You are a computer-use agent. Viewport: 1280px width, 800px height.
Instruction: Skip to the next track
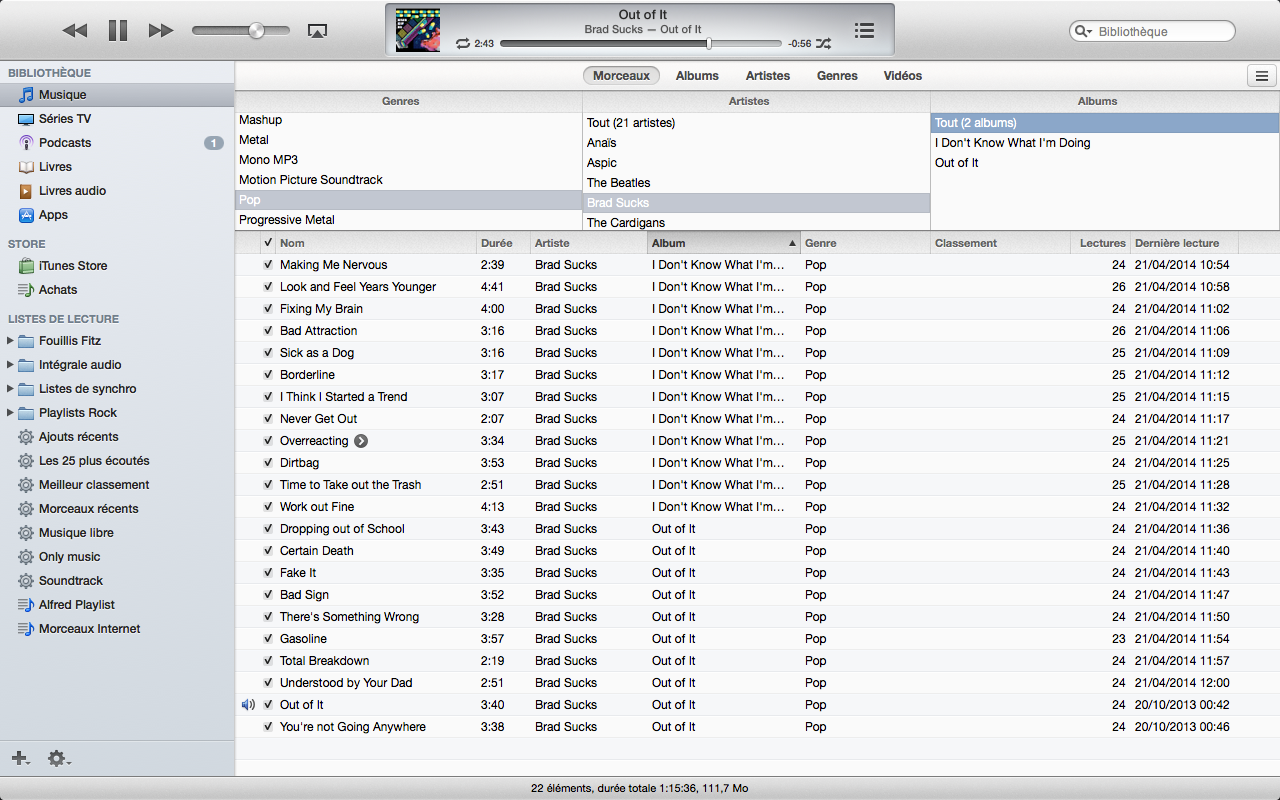tap(160, 31)
